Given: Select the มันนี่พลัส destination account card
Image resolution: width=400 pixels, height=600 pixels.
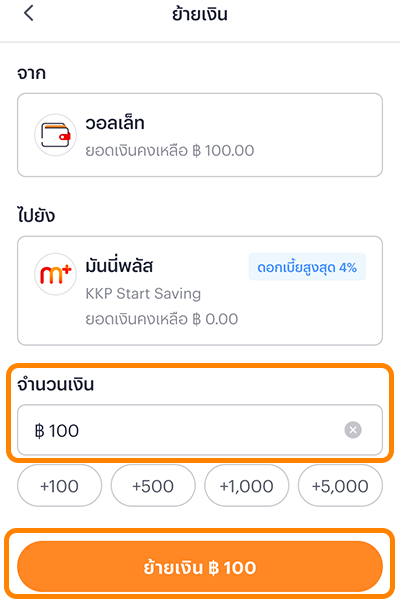Looking at the screenshot, I should coord(200,291).
